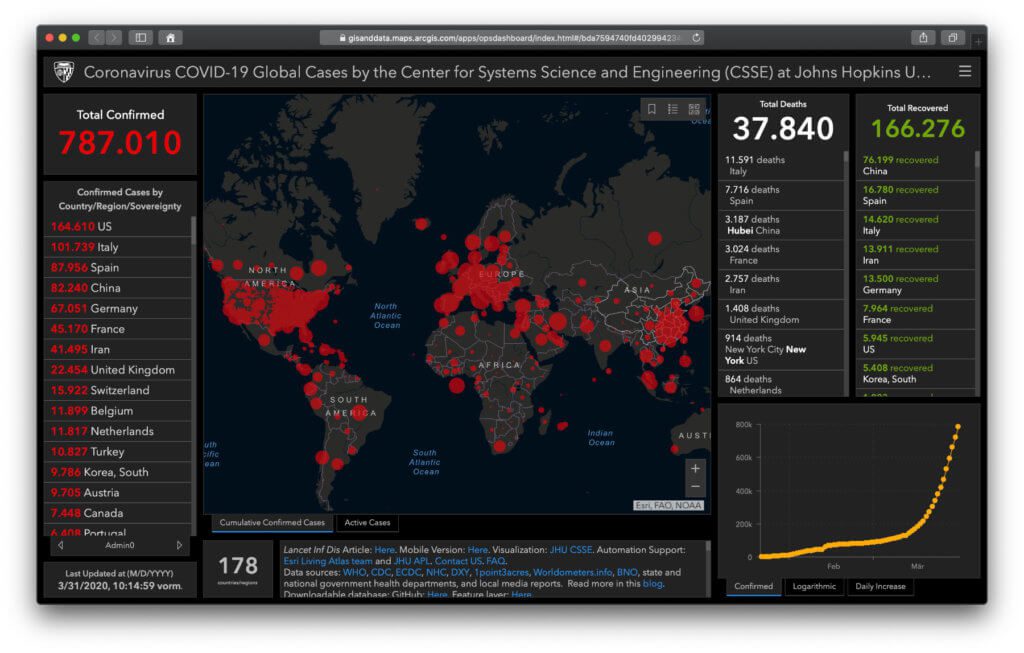
Task: Click the Contact US link
Action: click(x=458, y=561)
